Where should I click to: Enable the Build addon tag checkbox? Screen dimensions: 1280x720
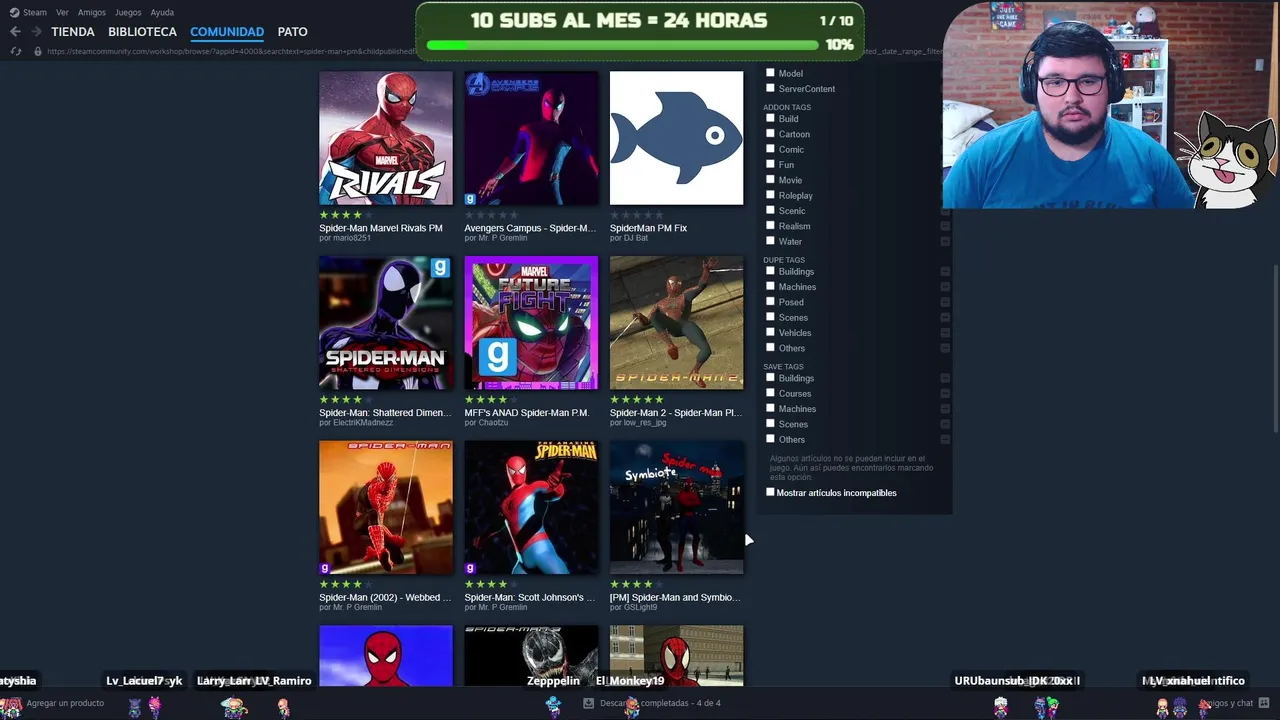770,118
